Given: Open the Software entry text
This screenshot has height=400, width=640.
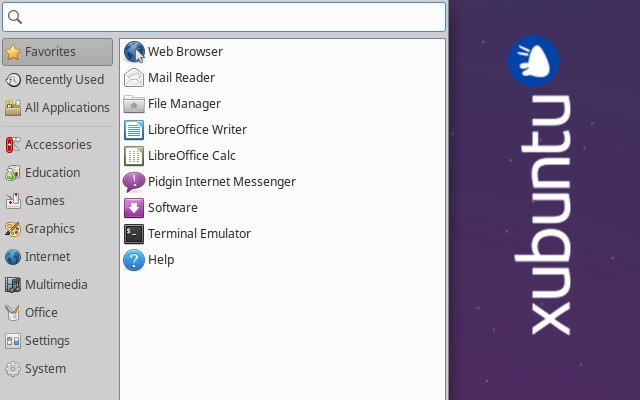Looking at the screenshot, I should tap(173, 208).
